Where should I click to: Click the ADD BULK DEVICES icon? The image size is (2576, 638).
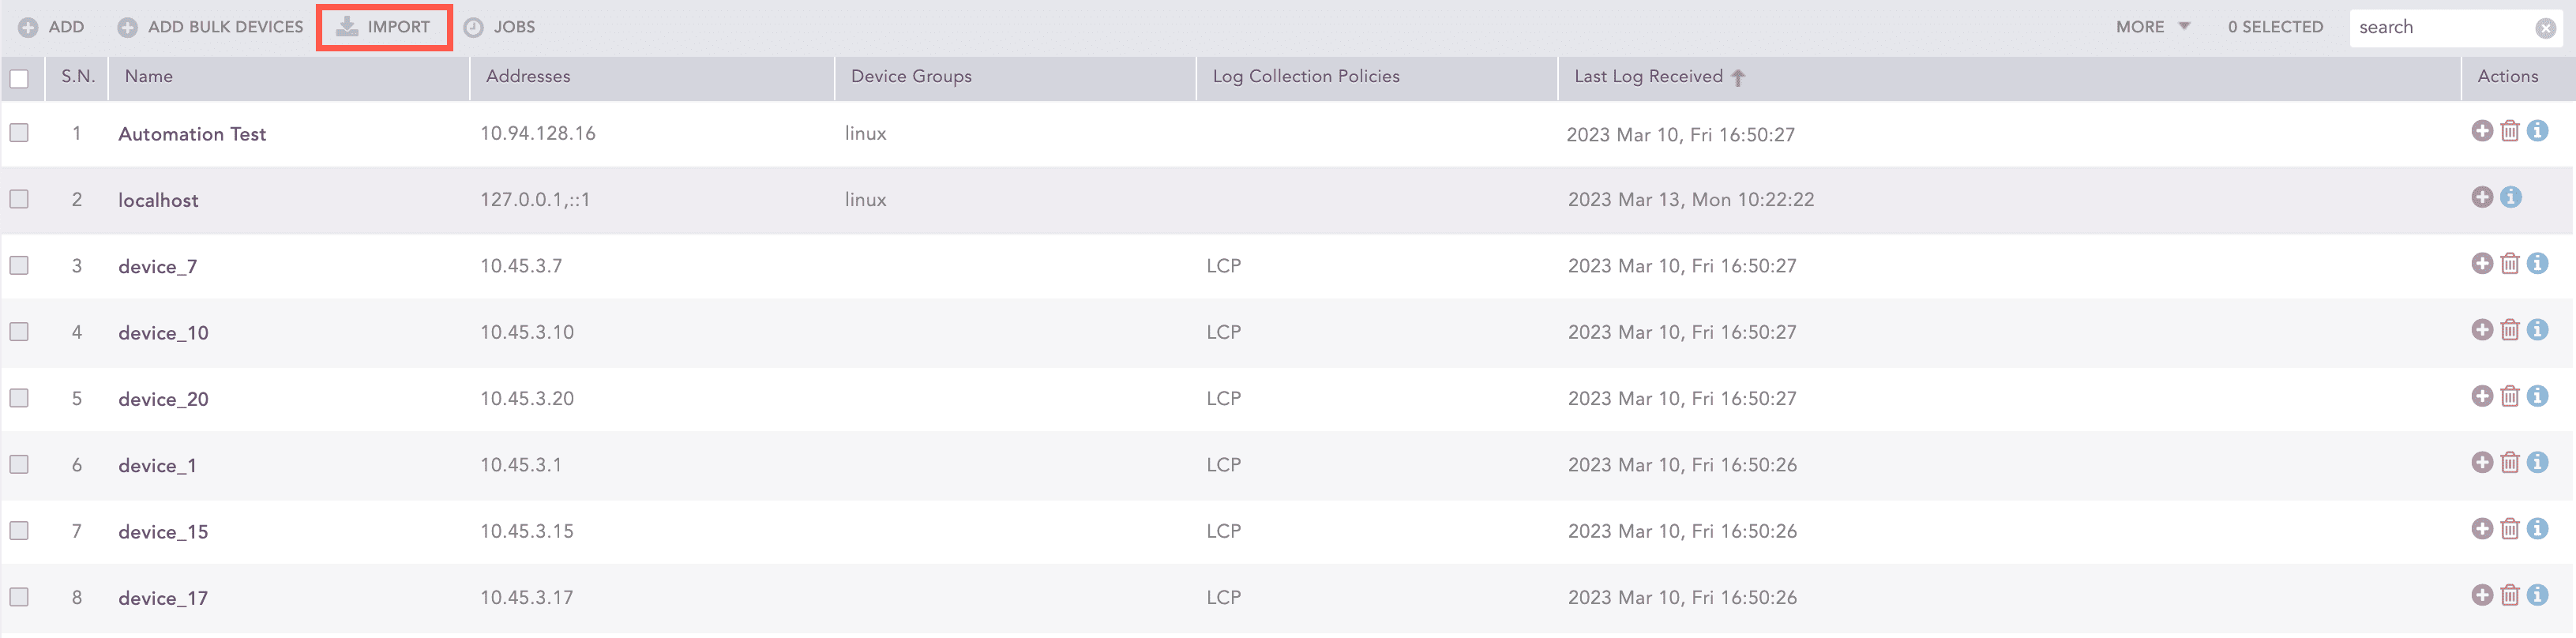pos(128,27)
